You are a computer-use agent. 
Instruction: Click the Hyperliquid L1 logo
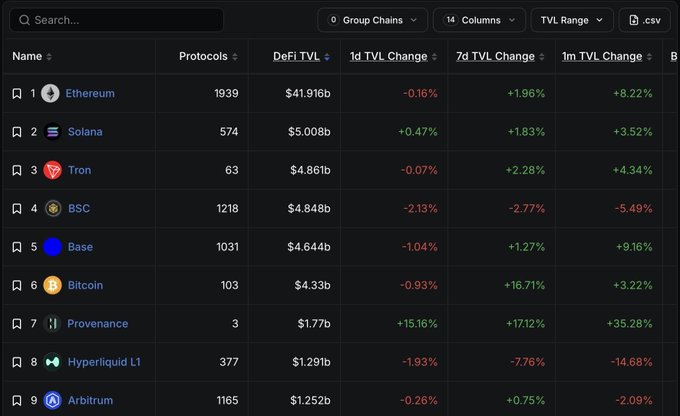pyautogui.click(x=52, y=362)
